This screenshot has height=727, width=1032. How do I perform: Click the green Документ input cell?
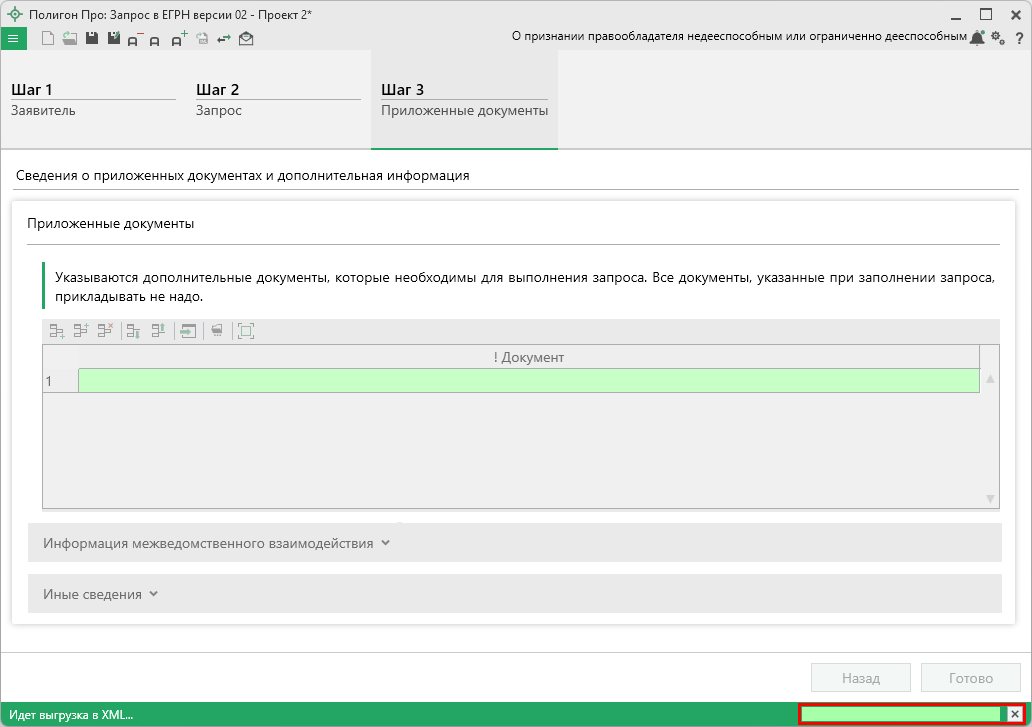point(528,381)
